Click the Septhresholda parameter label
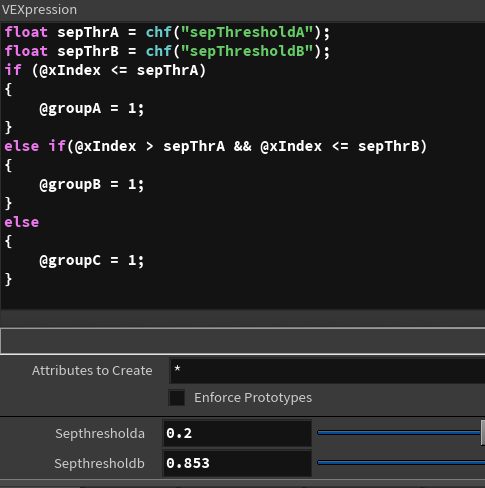 (x=100, y=433)
